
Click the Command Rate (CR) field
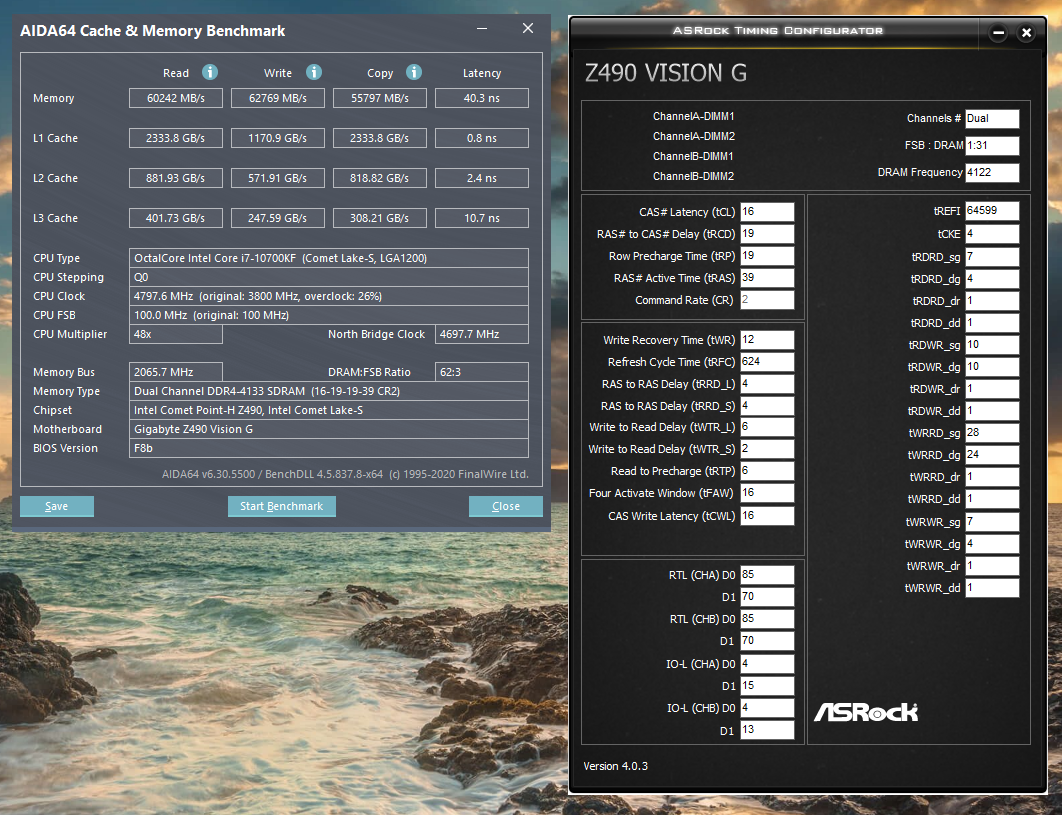point(767,300)
